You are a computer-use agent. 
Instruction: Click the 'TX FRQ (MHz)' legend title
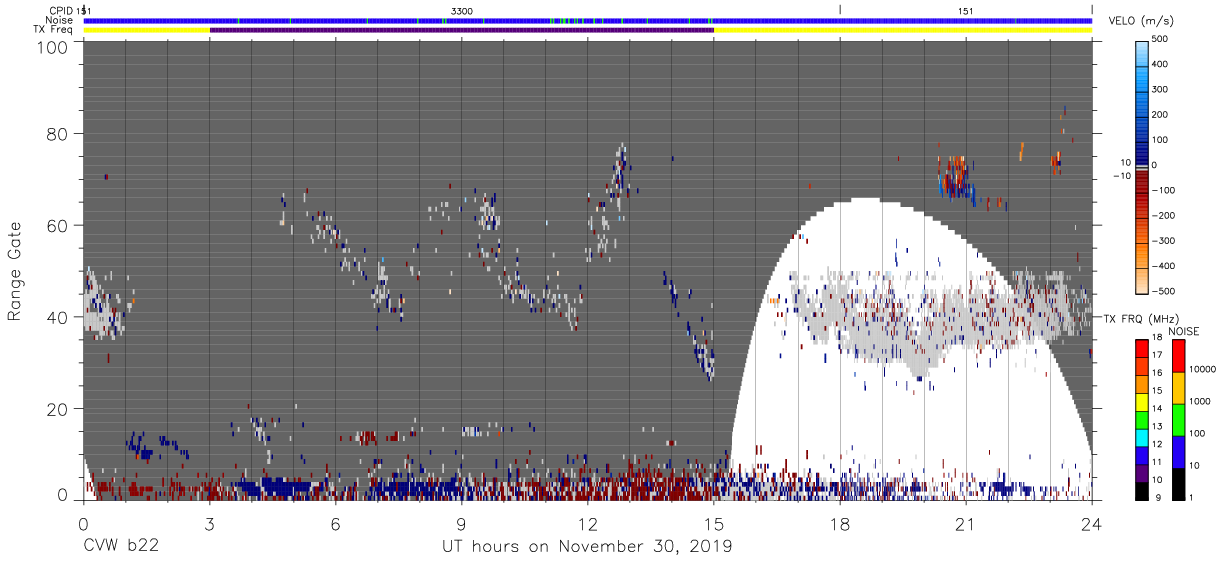click(x=1141, y=318)
